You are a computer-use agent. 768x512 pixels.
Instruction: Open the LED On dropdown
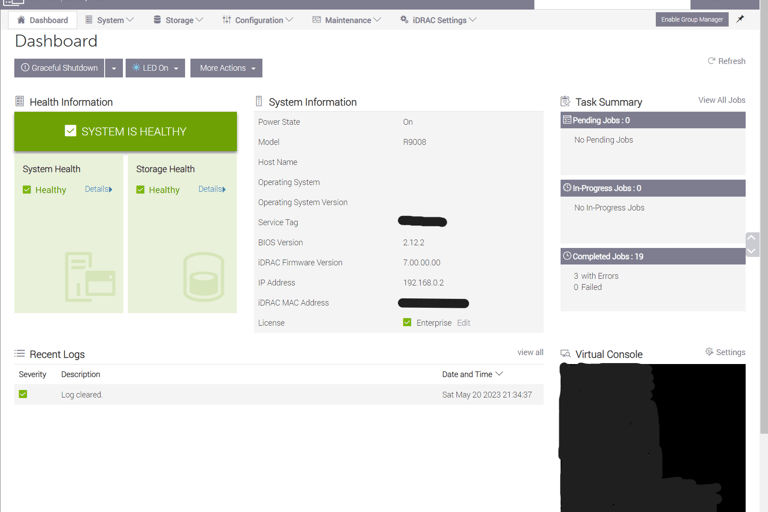pyautogui.click(x=155, y=68)
